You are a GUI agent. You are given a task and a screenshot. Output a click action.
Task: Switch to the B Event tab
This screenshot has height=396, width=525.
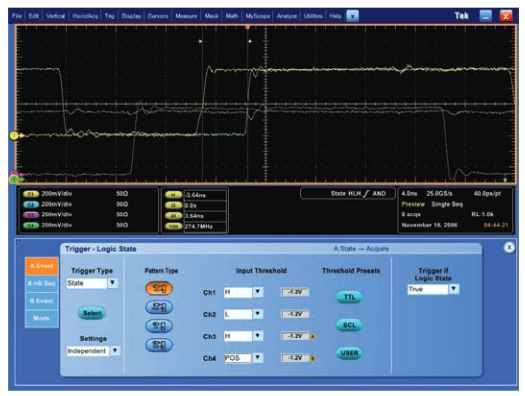pos(42,301)
